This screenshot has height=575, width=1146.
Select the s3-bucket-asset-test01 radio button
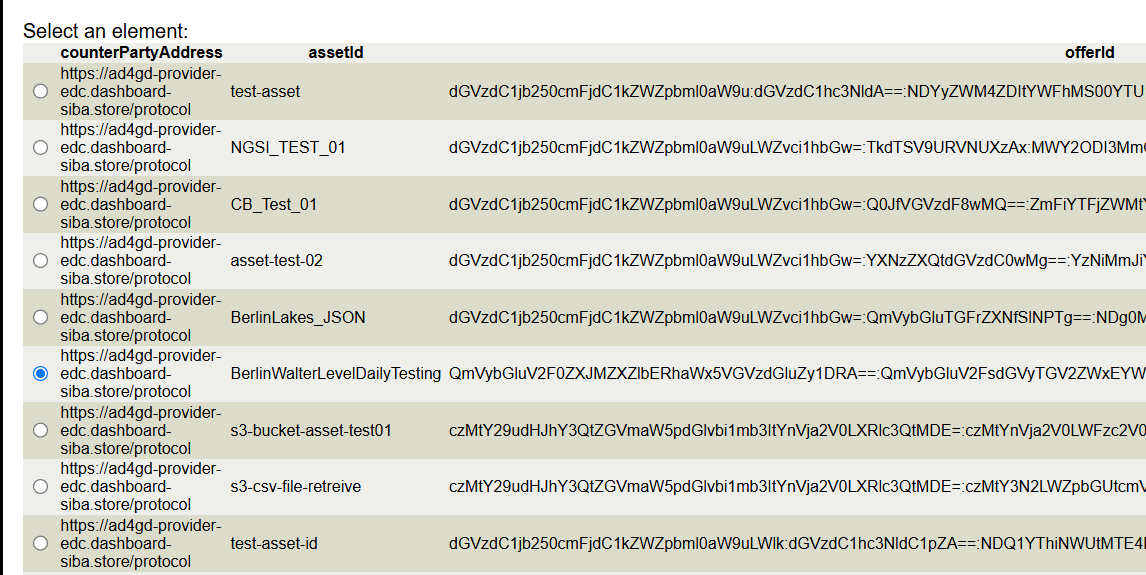coord(40,430)
